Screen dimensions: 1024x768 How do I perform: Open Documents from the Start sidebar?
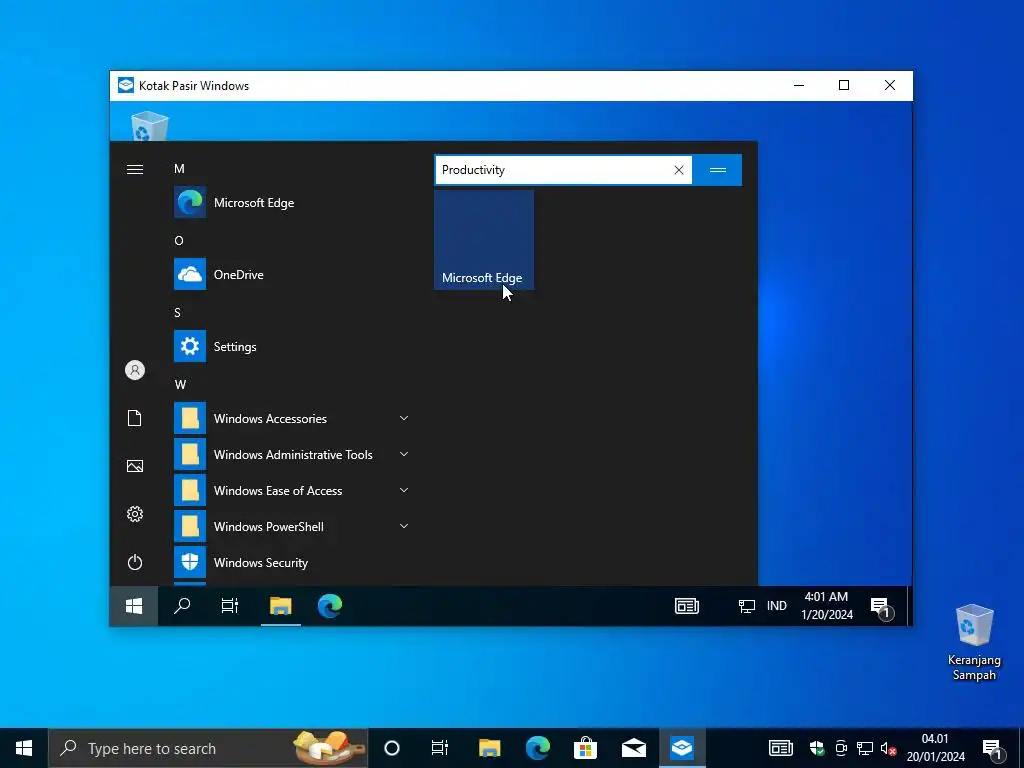coord(135,418)
